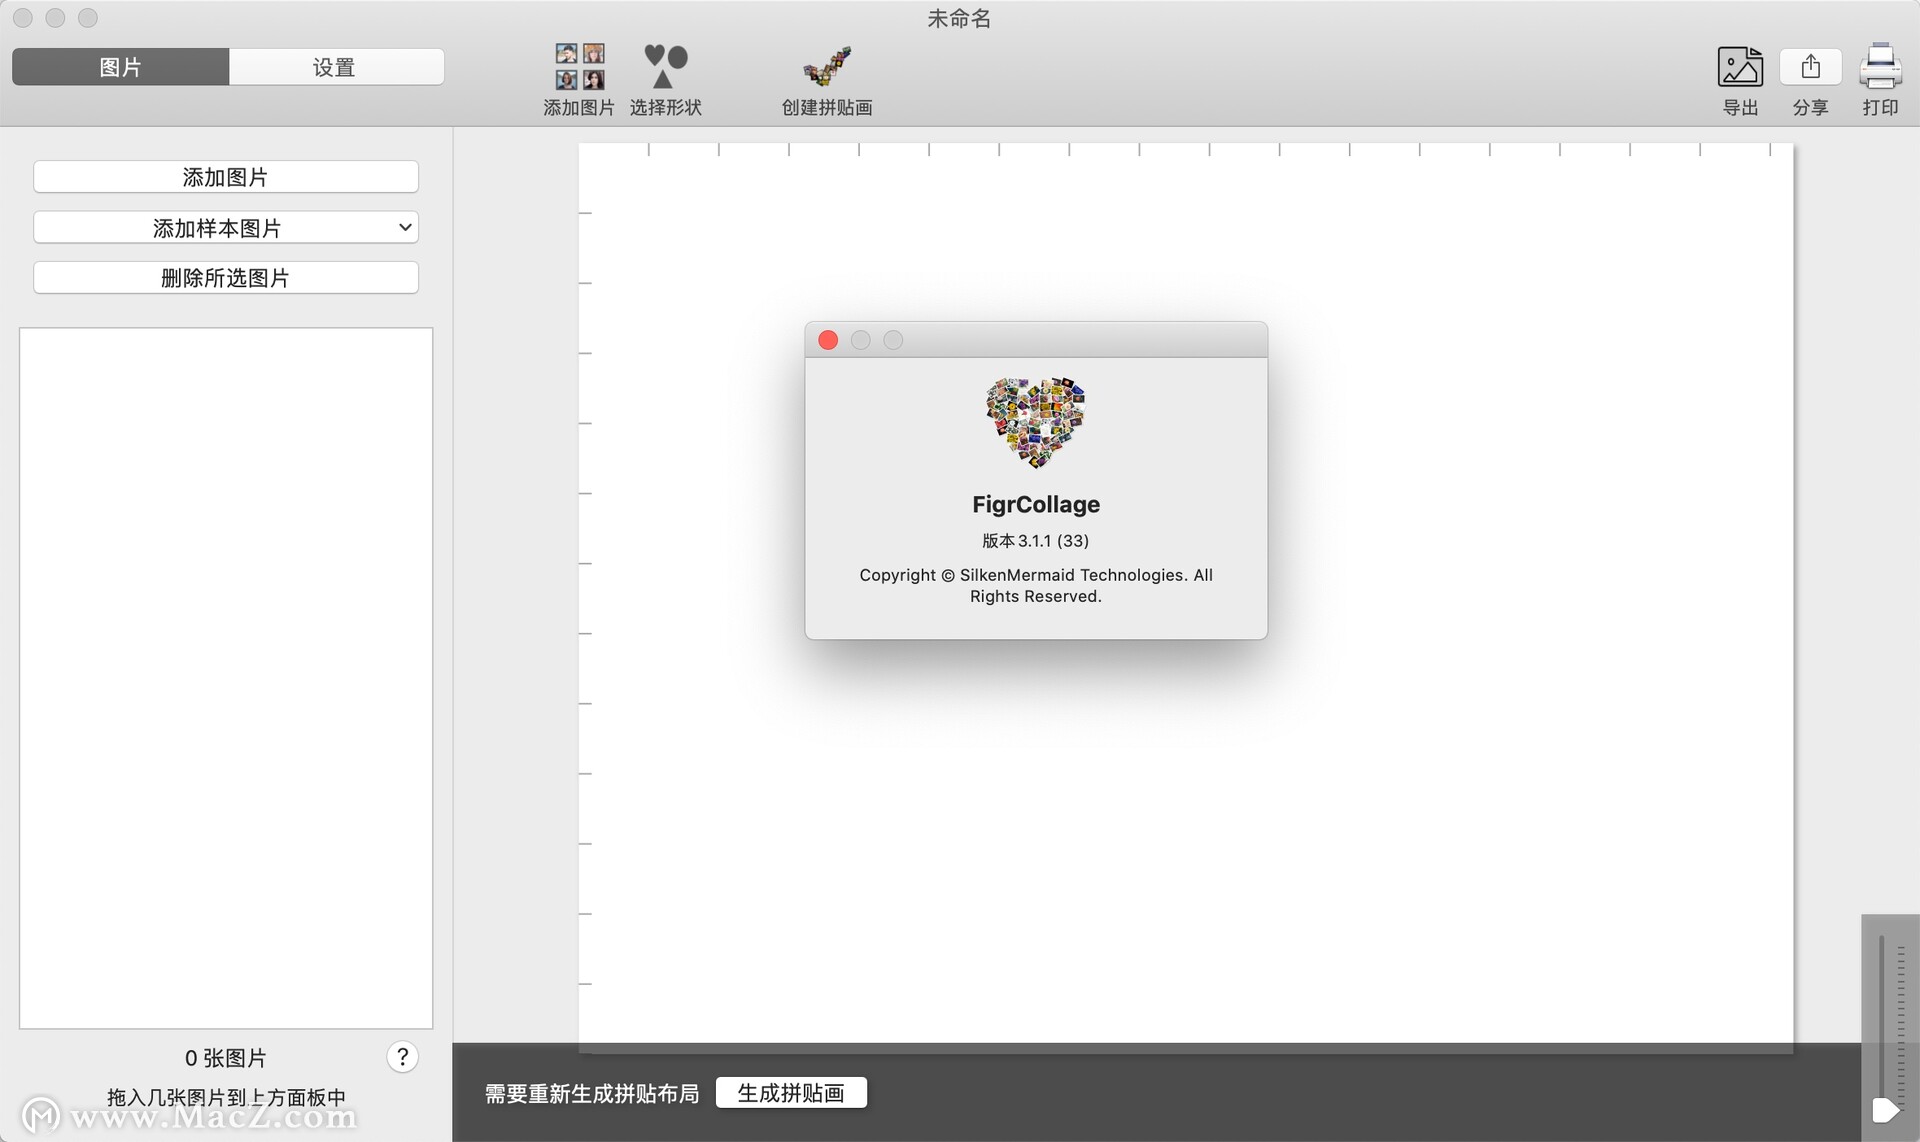Close the FigrCollage About dialog
The width and height of the screenshot is (1920, 1142).
(x=828, y=340)
